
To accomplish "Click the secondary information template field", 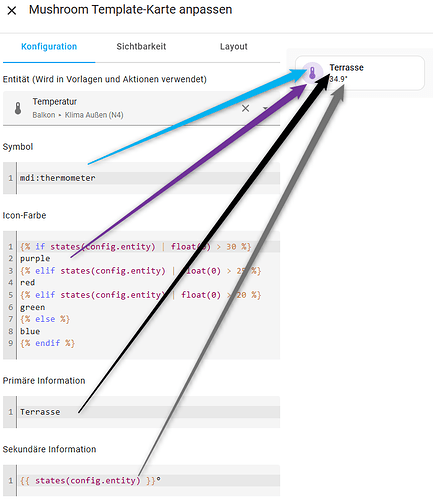I will [x=148, y=481].
